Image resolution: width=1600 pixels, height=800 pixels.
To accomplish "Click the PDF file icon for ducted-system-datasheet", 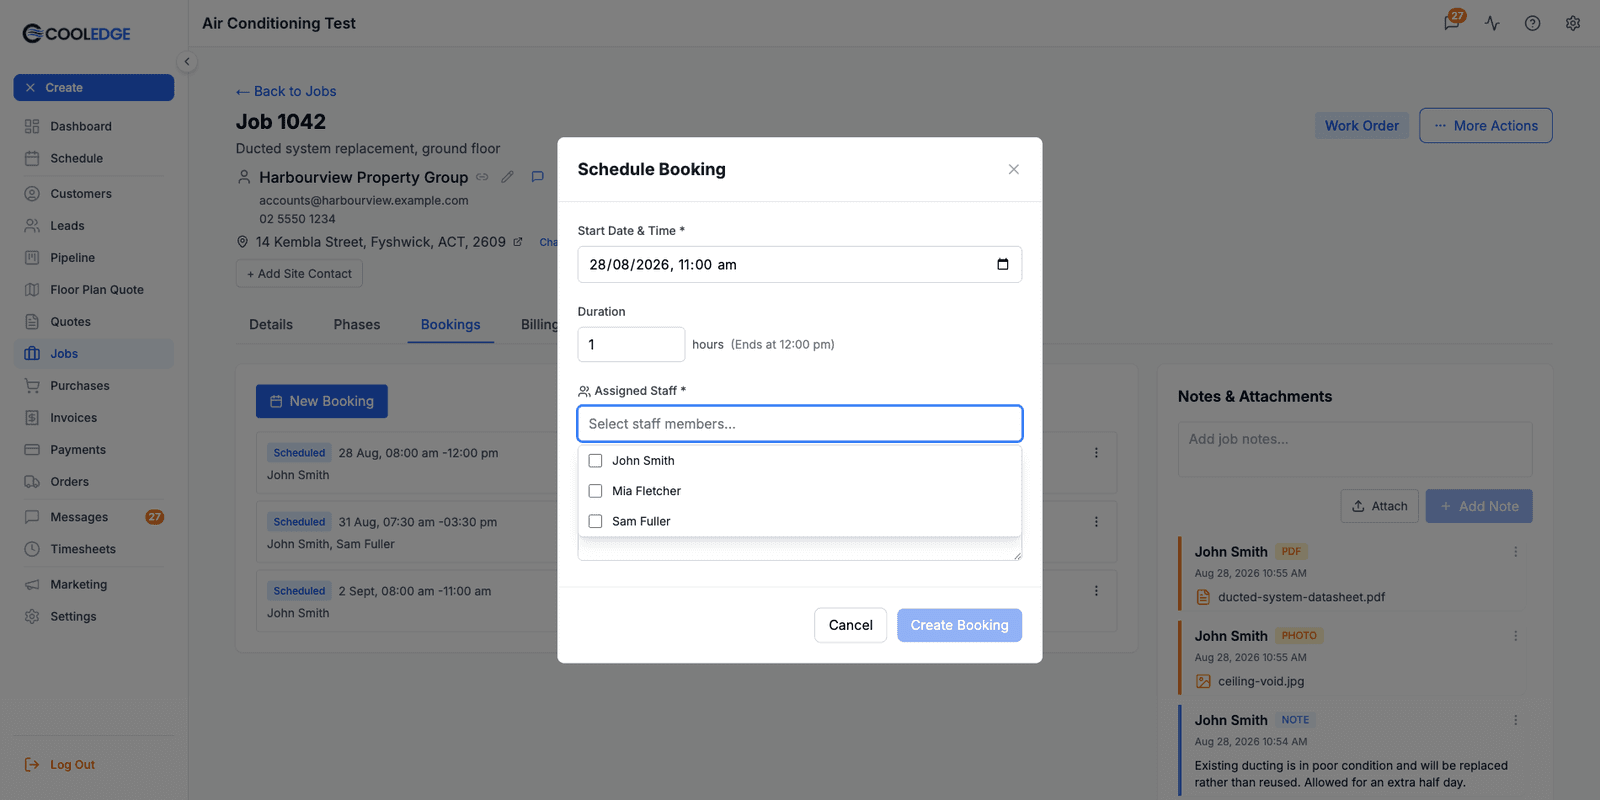I will pos(1203,597).
